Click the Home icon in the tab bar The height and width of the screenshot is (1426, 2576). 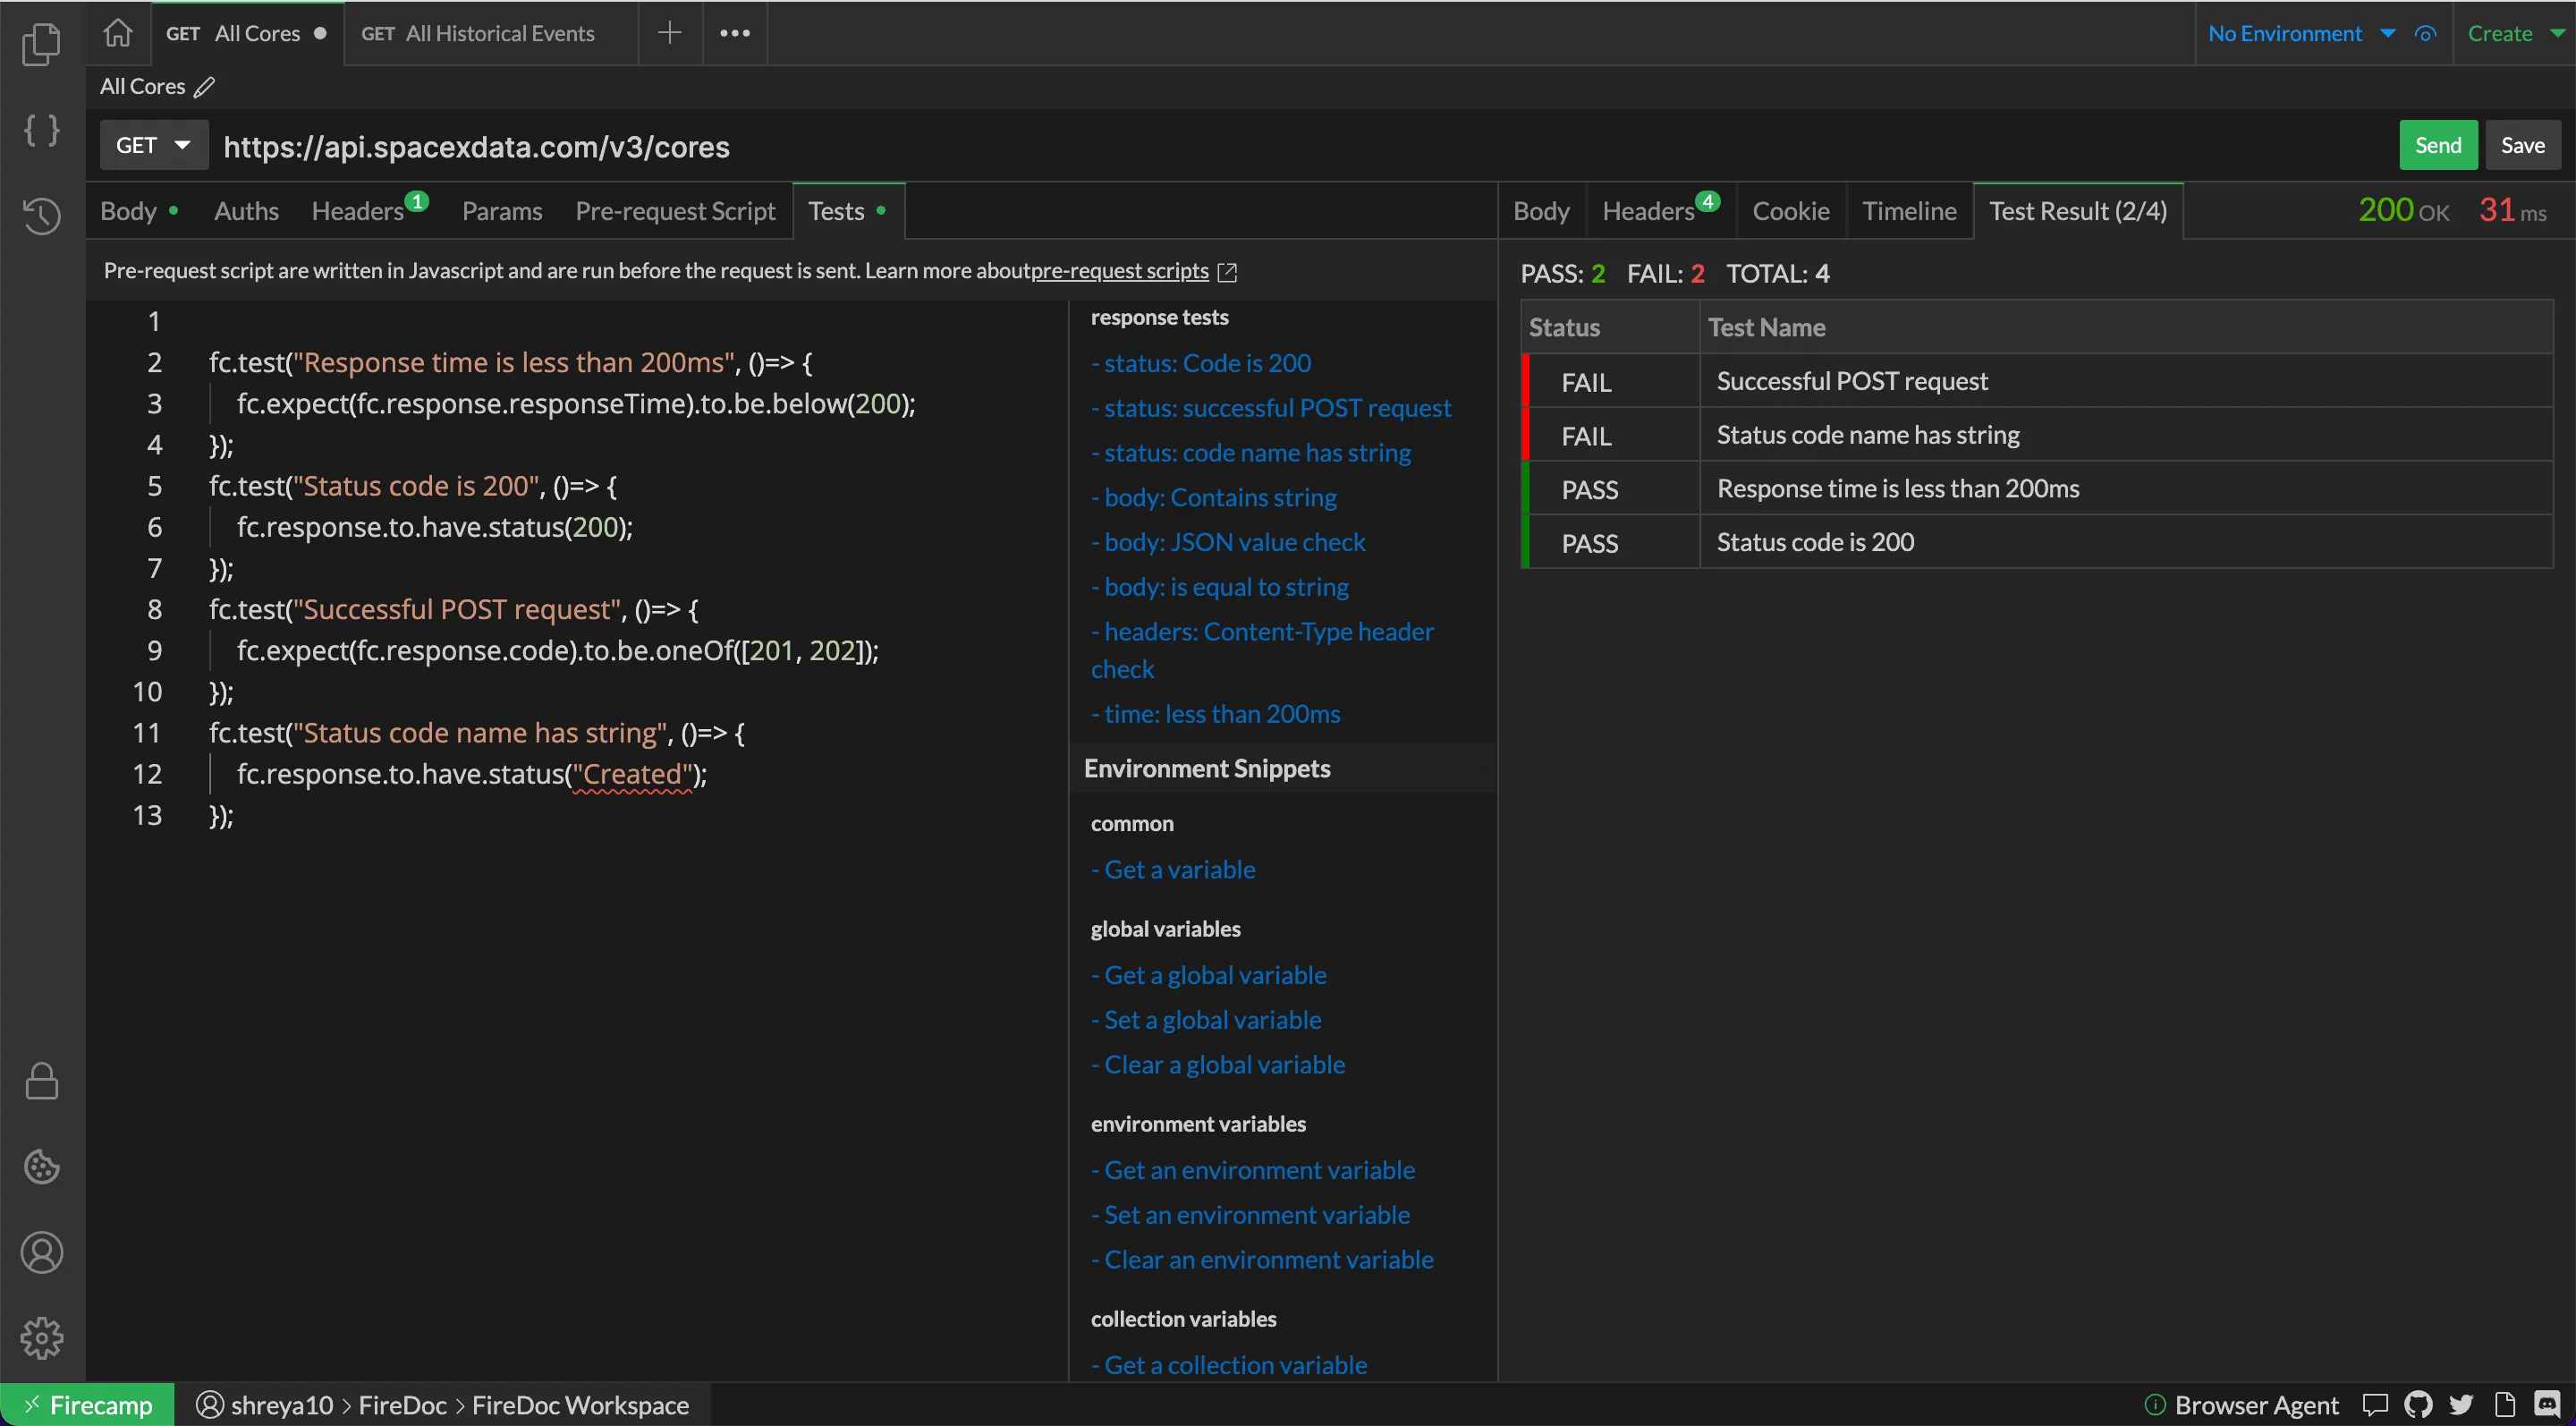pos(118,33)
